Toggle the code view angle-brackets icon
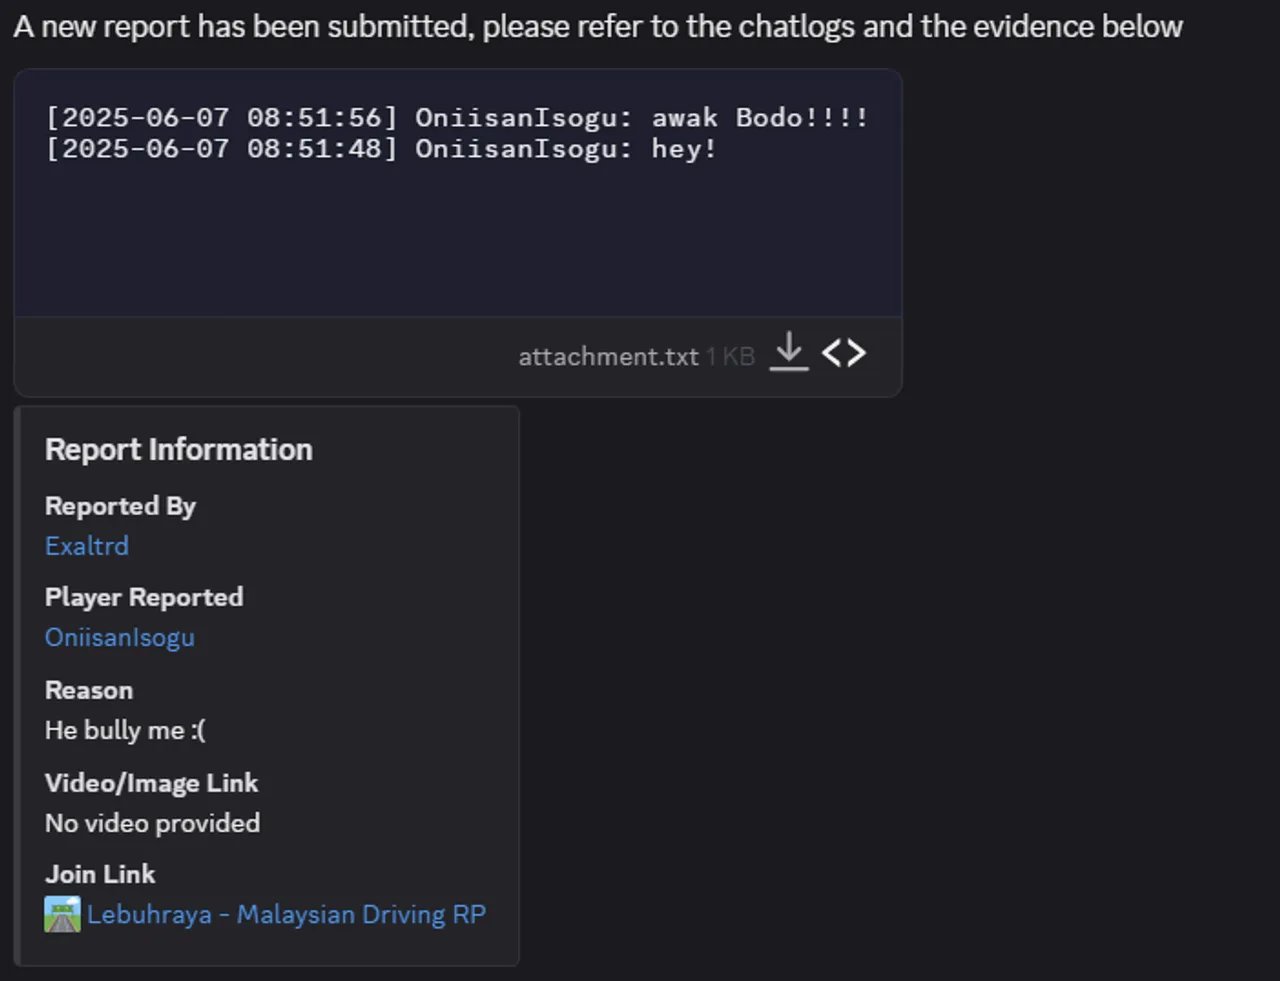This screenshot has width=1280, height=981. click(x=844, y=352)
